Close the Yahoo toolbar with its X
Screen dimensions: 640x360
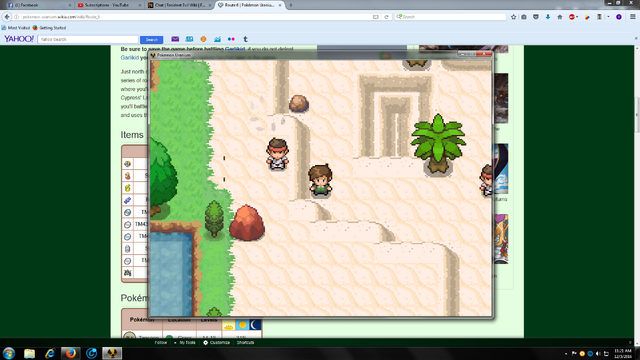636,39
